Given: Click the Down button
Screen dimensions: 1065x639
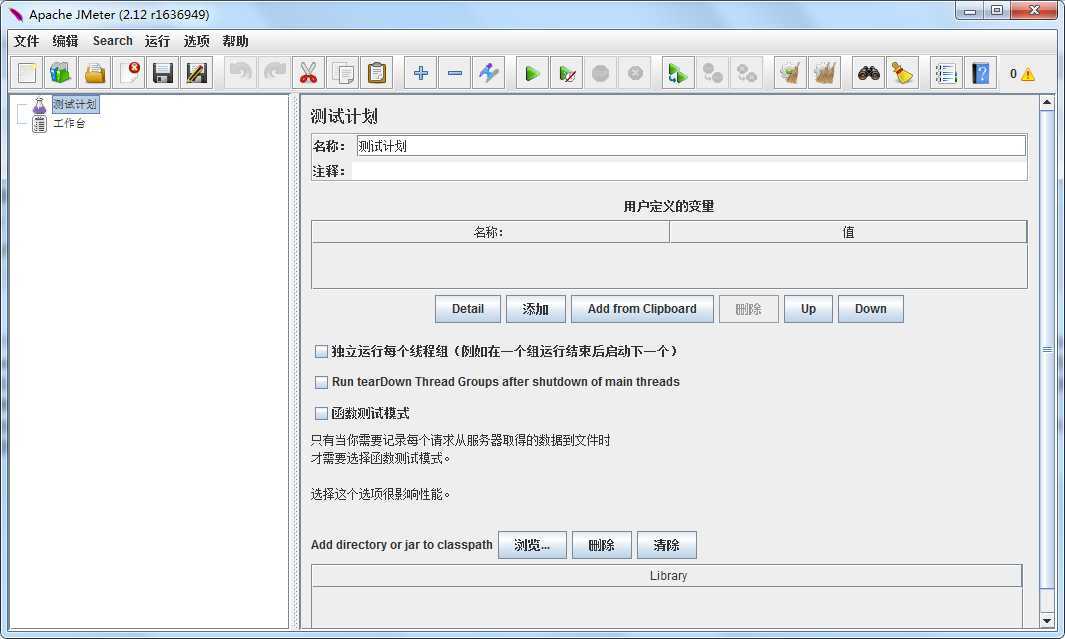Looking at the screenshot, I should (871, 309).
